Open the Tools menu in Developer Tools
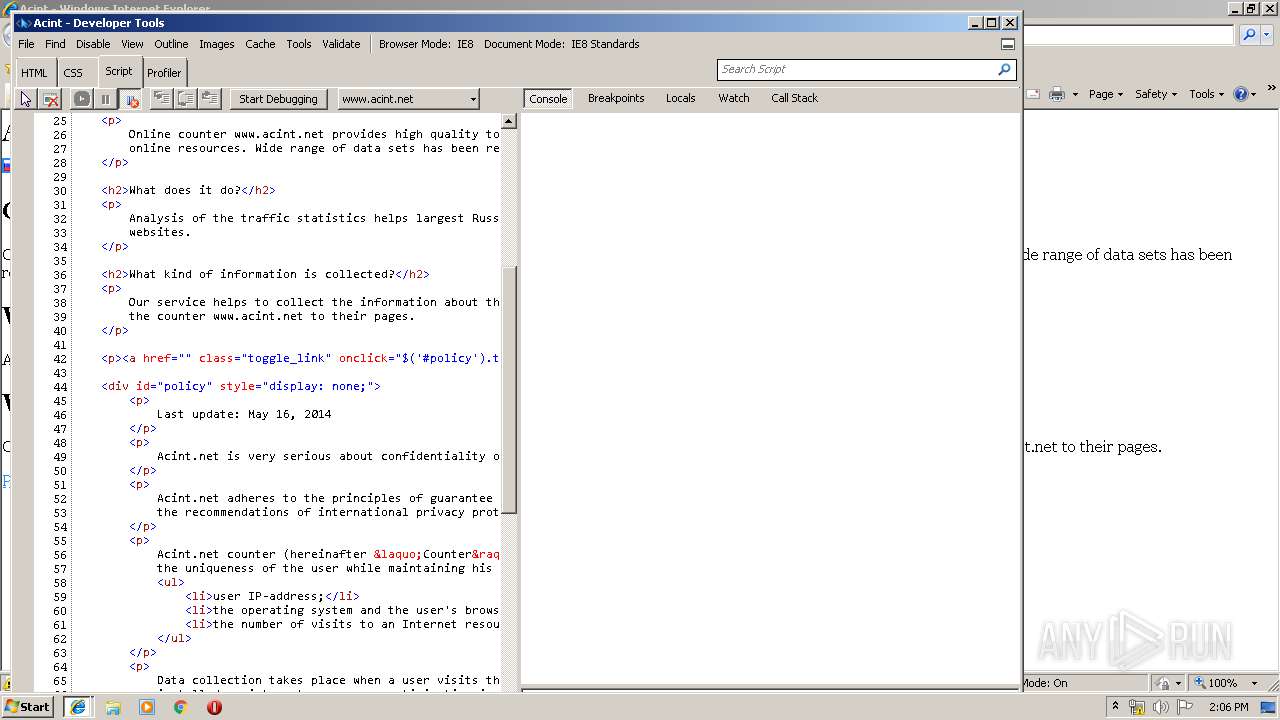The image size is (1280, 720). point(299,44)
